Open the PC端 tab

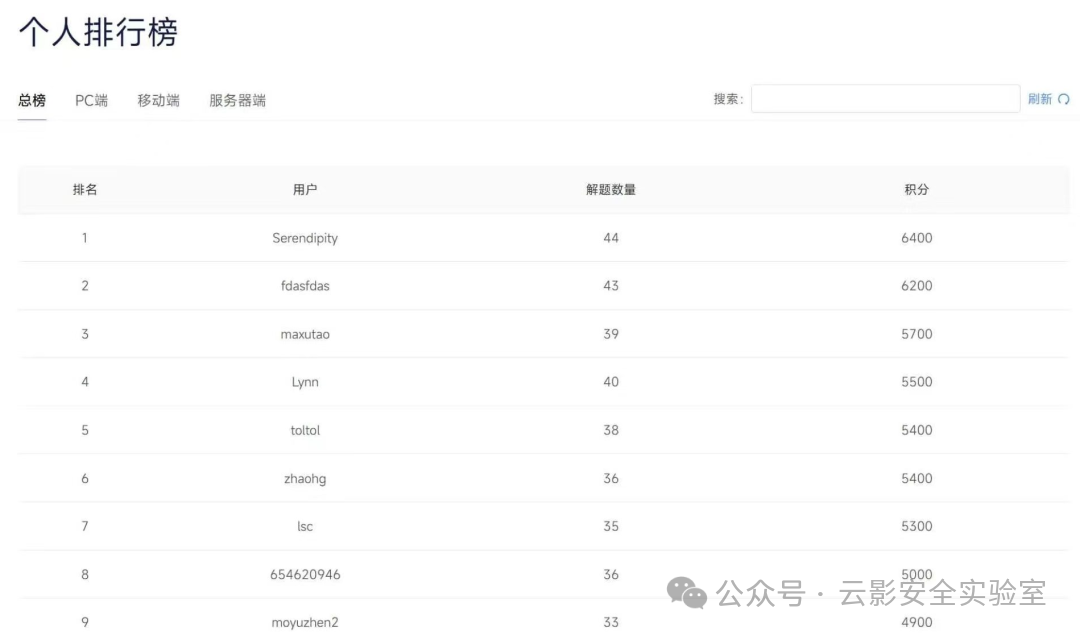[92, 101]
